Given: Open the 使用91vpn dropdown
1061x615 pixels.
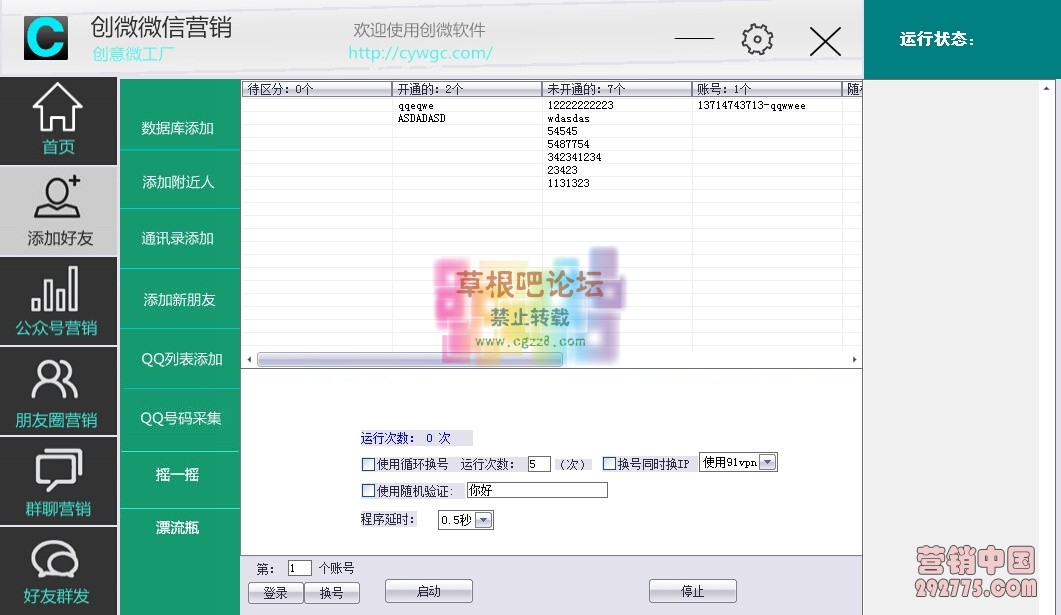Looking at the screenshot, I should click(x=766, y=462).
